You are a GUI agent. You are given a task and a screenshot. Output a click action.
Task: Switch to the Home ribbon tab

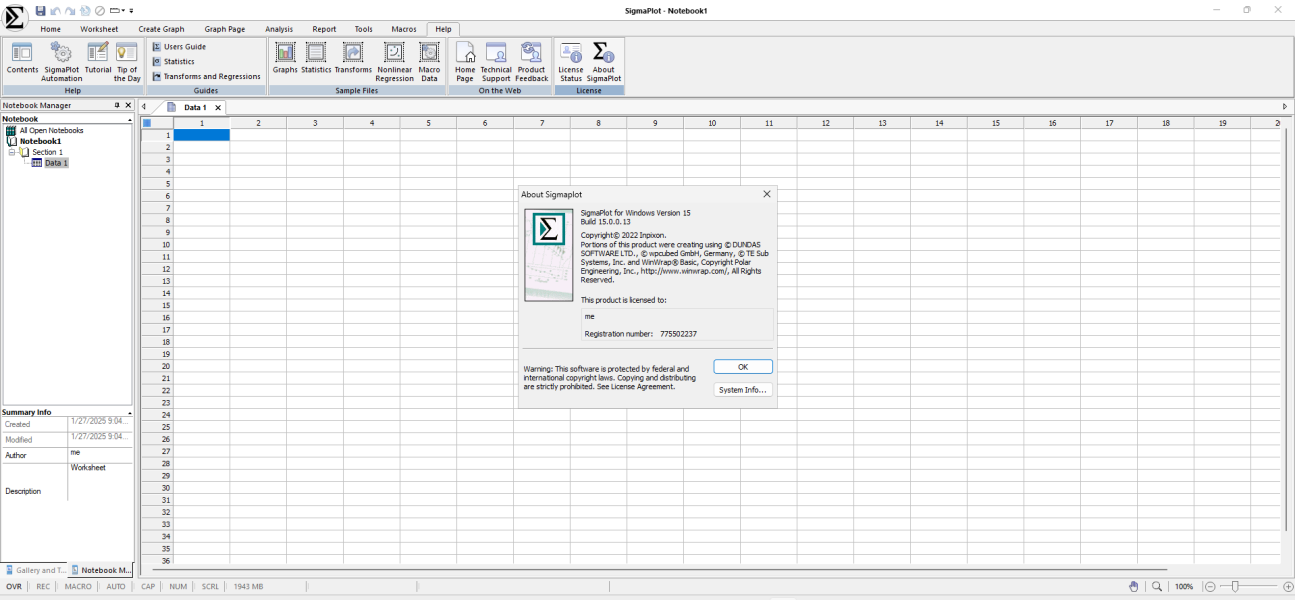[50, 29]
